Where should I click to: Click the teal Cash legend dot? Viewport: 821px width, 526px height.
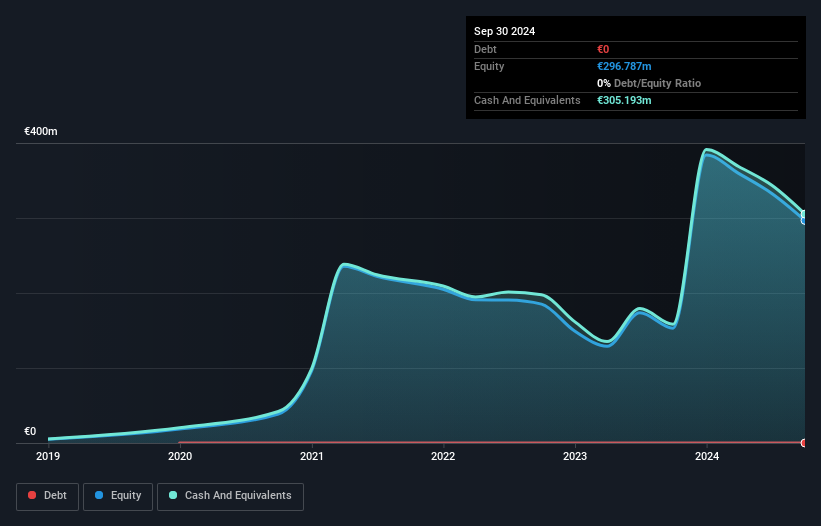[173, 495]
